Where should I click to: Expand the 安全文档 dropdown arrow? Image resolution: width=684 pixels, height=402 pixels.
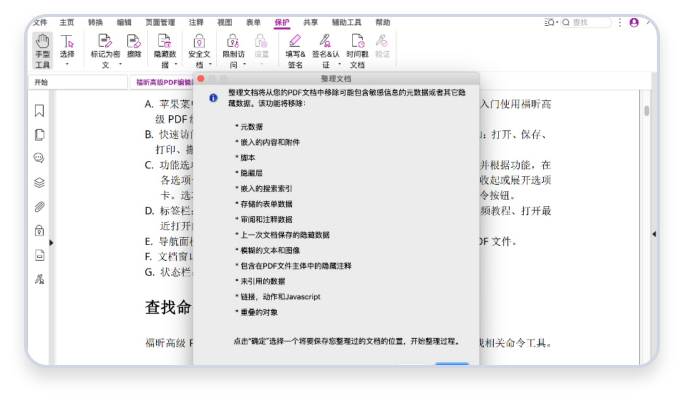(210, 65)
